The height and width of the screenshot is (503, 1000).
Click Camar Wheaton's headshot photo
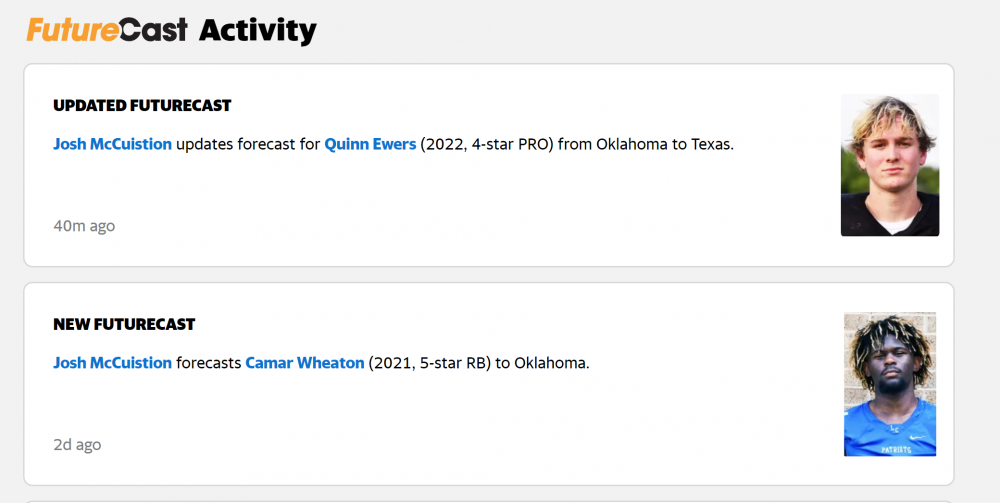[x=889, y=385]
